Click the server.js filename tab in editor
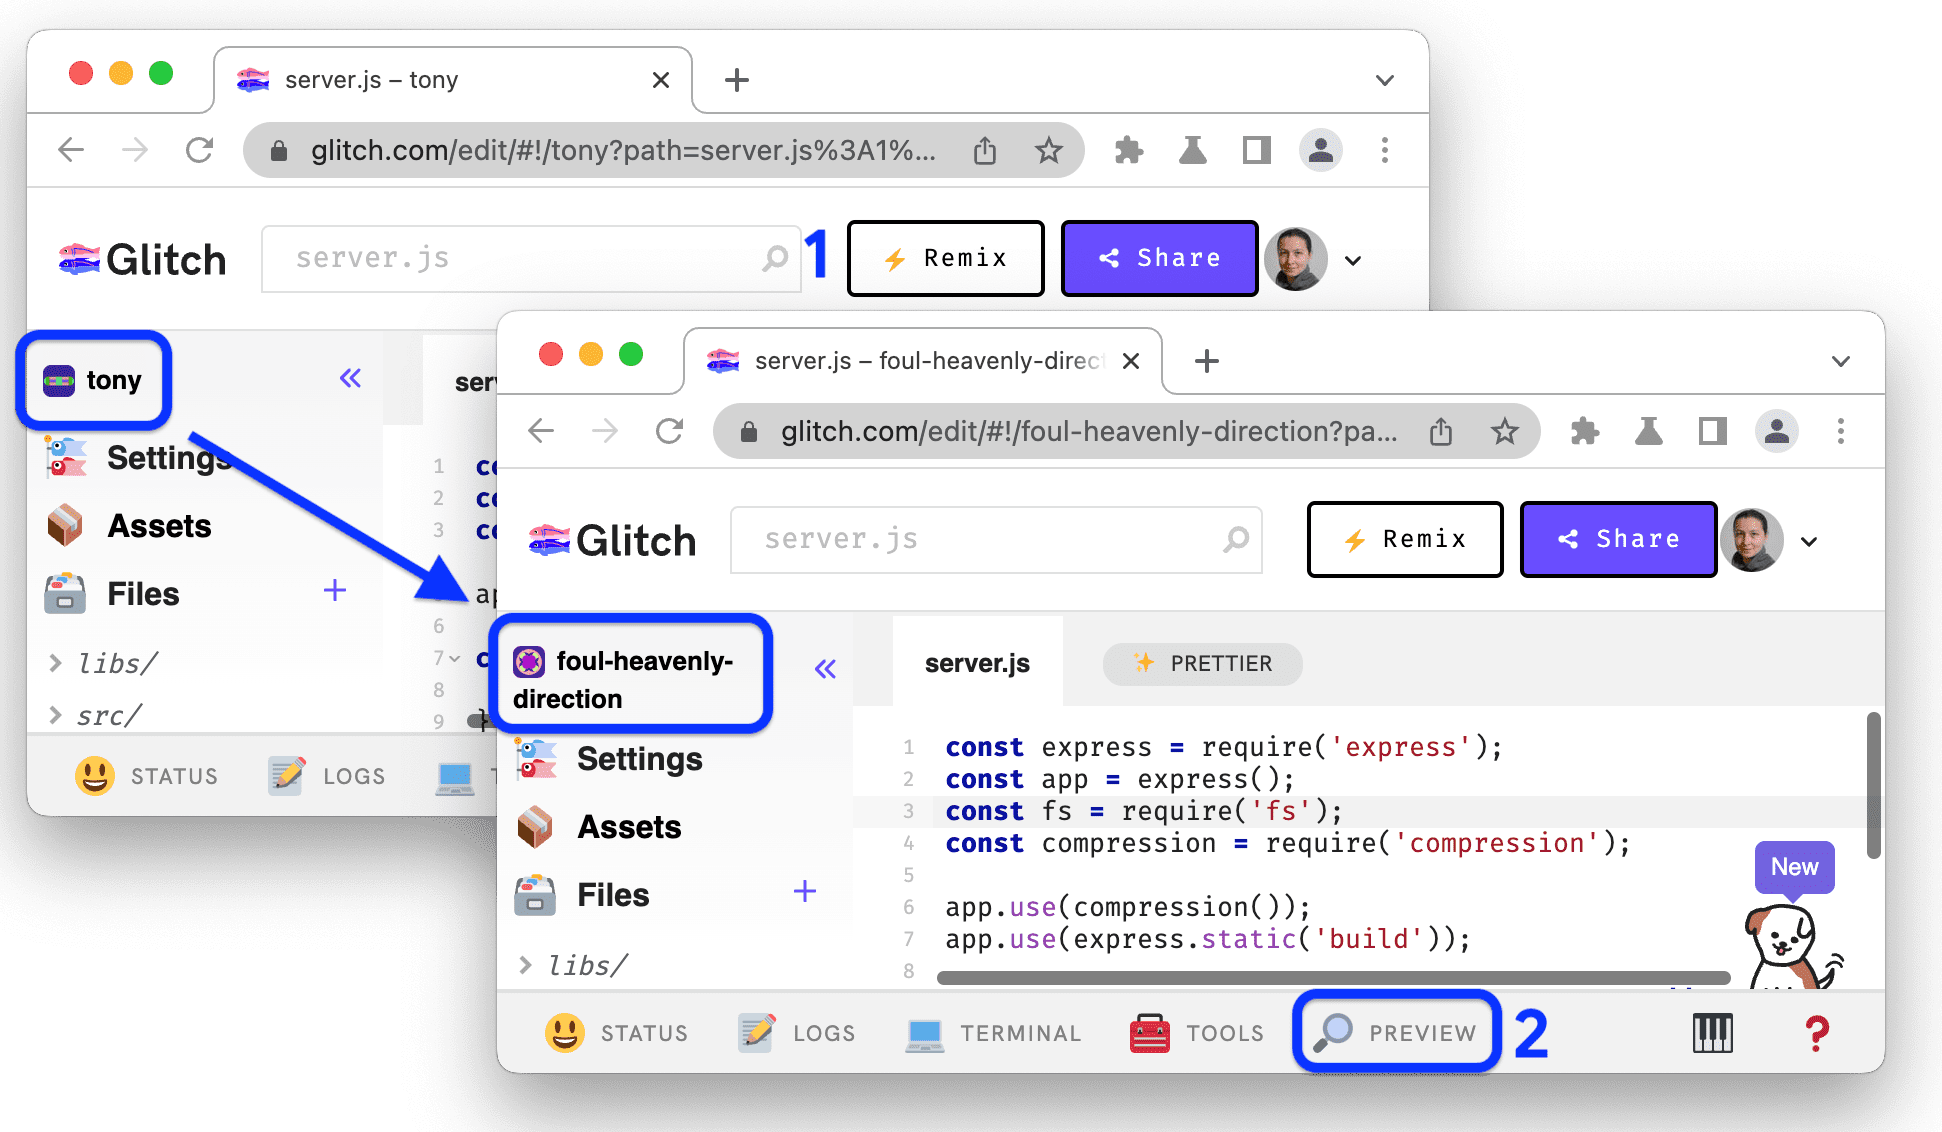 point(978,660)
